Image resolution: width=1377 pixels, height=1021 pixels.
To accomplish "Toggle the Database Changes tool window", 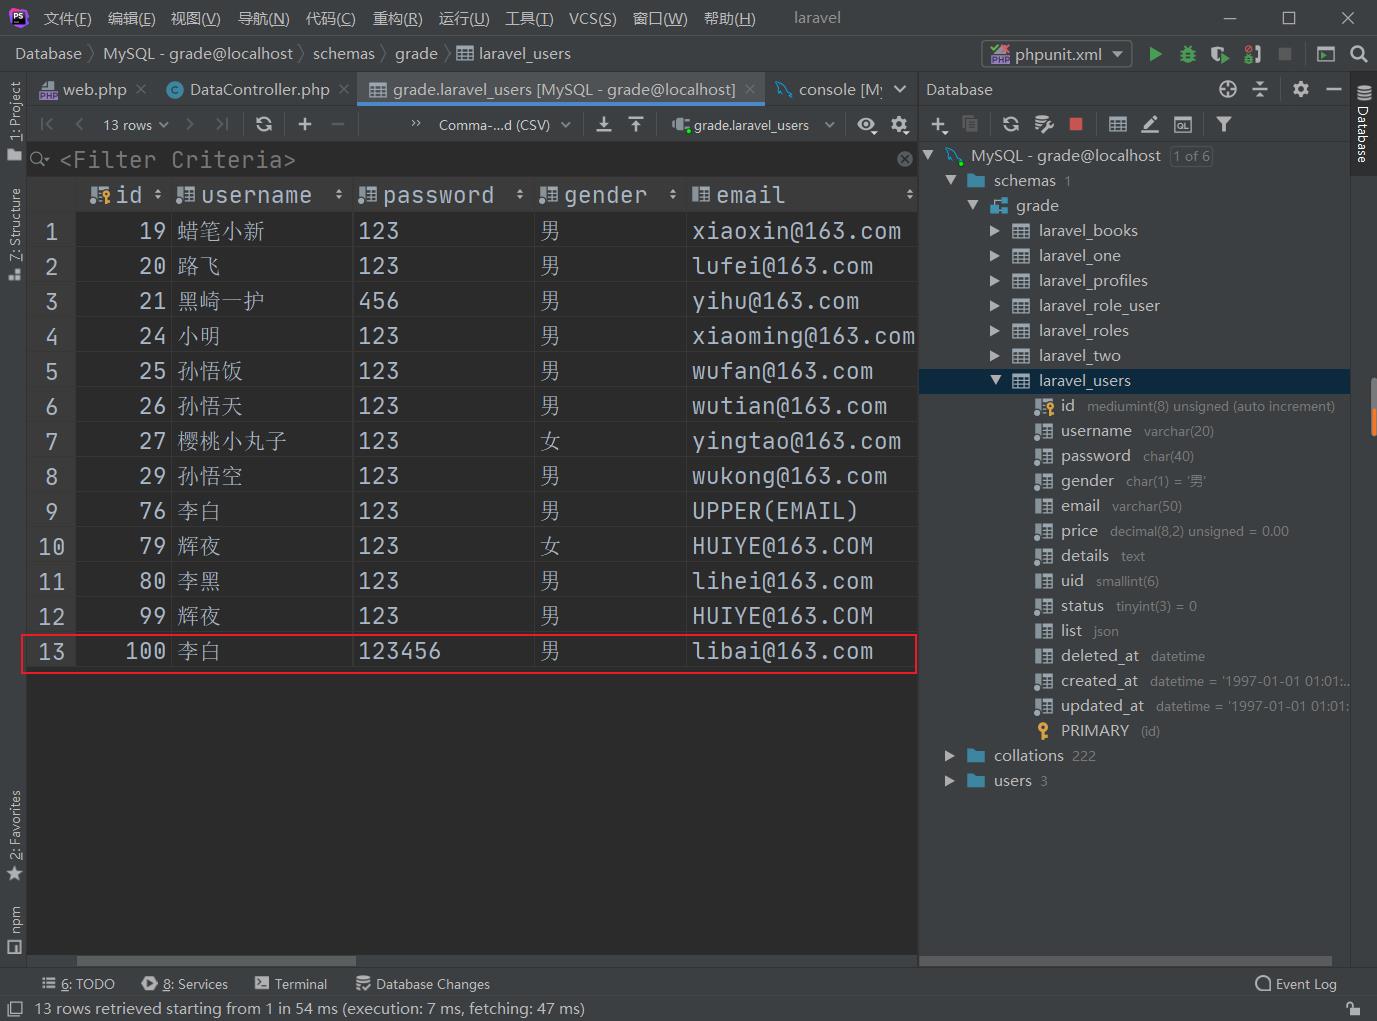I will tap(423, 984).
